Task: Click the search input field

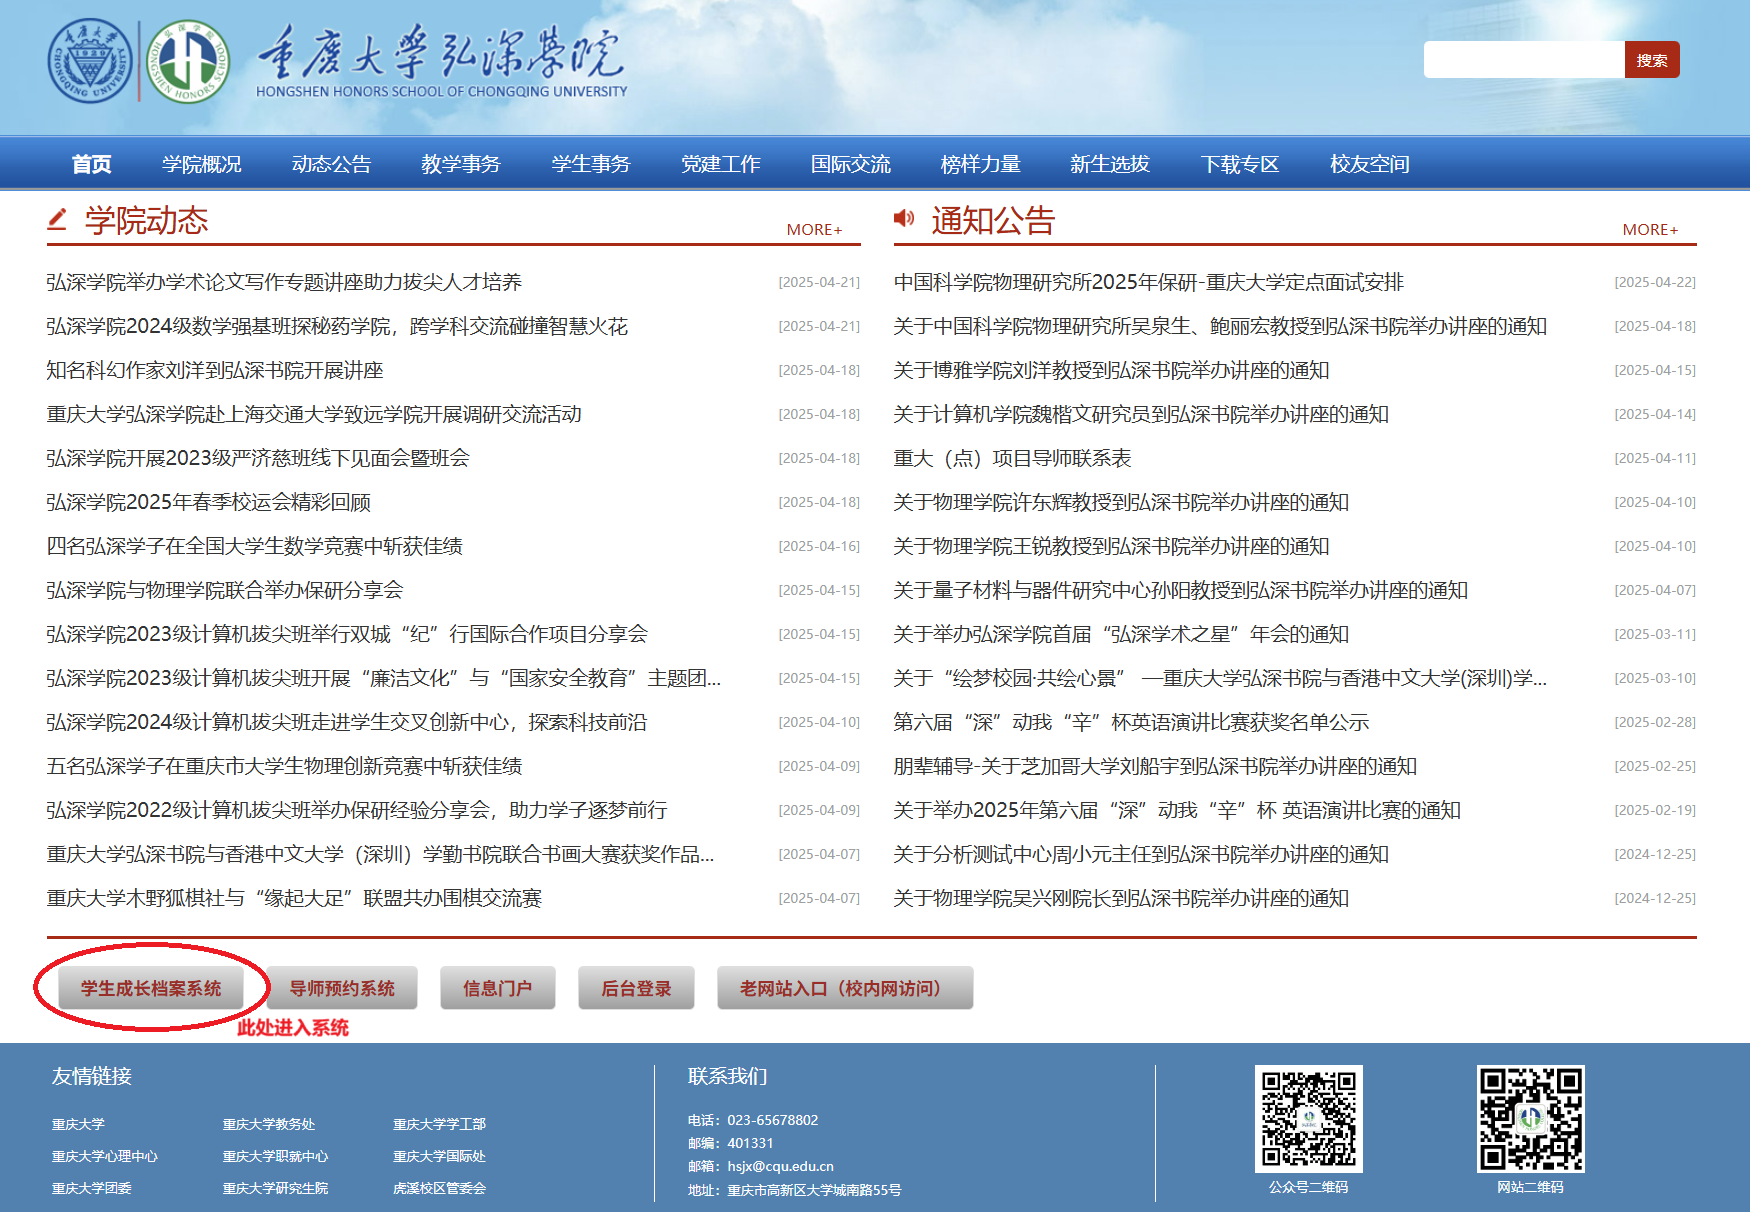Action: pos(1524,60)
